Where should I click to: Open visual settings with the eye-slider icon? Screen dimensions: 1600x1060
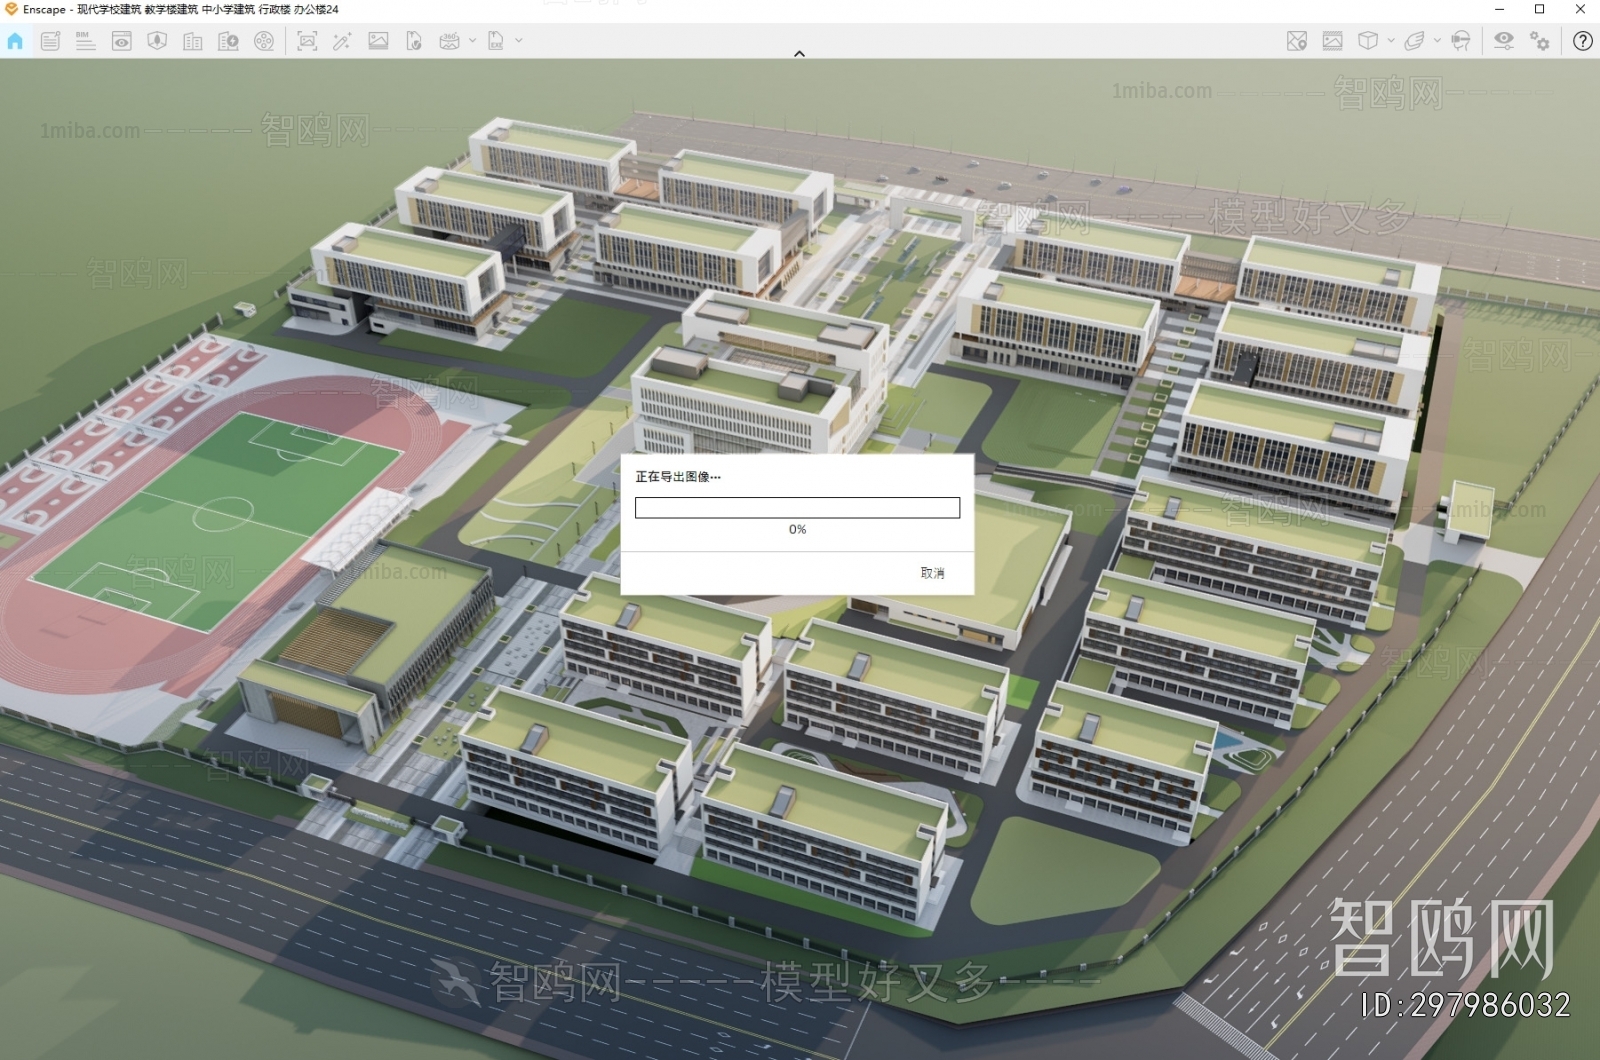coord(1503,42)
